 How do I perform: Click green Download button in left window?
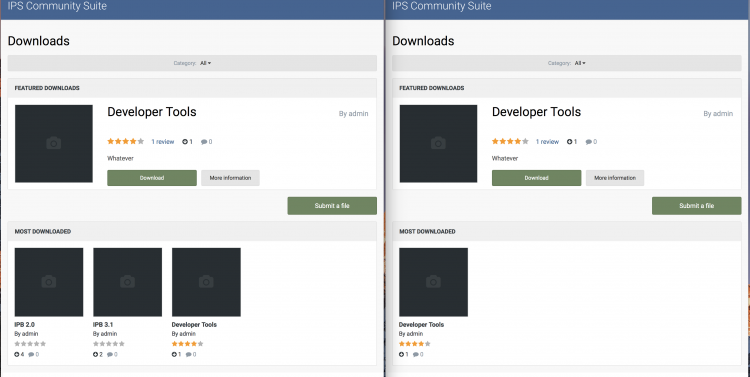[152, 178]
